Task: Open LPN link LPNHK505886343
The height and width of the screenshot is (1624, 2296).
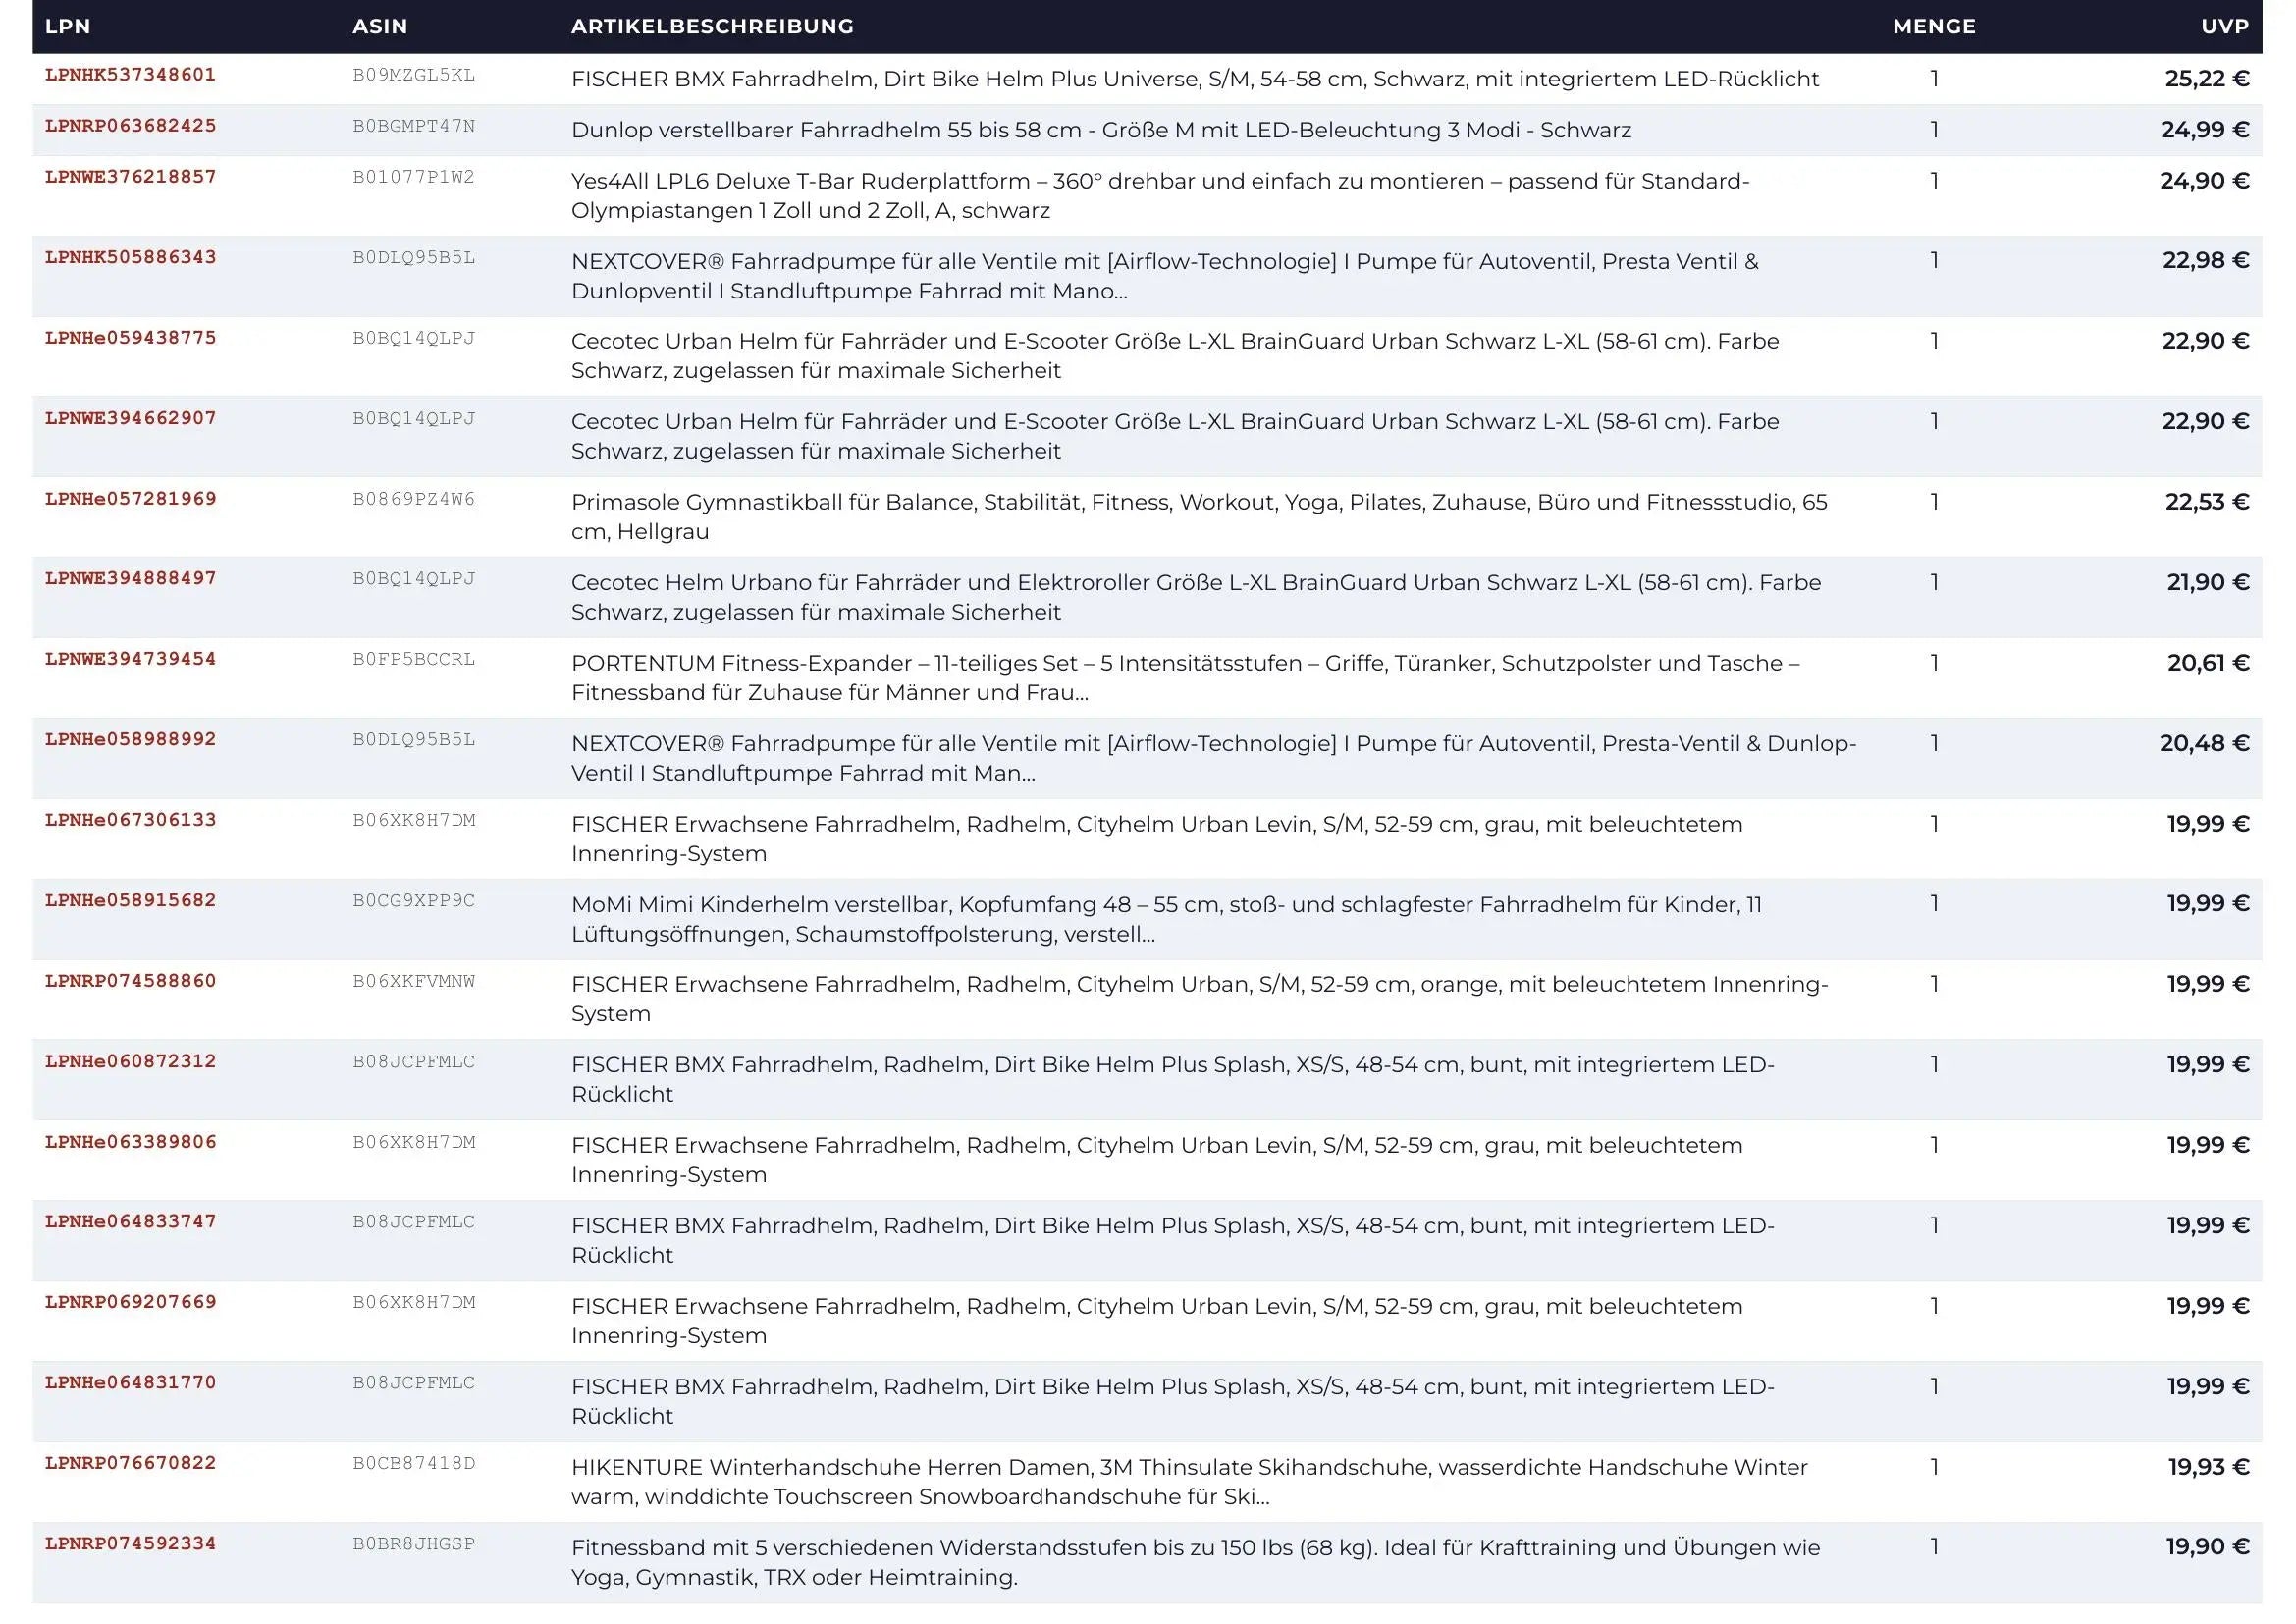Action: pyautogui.click(x=130, y=258)
